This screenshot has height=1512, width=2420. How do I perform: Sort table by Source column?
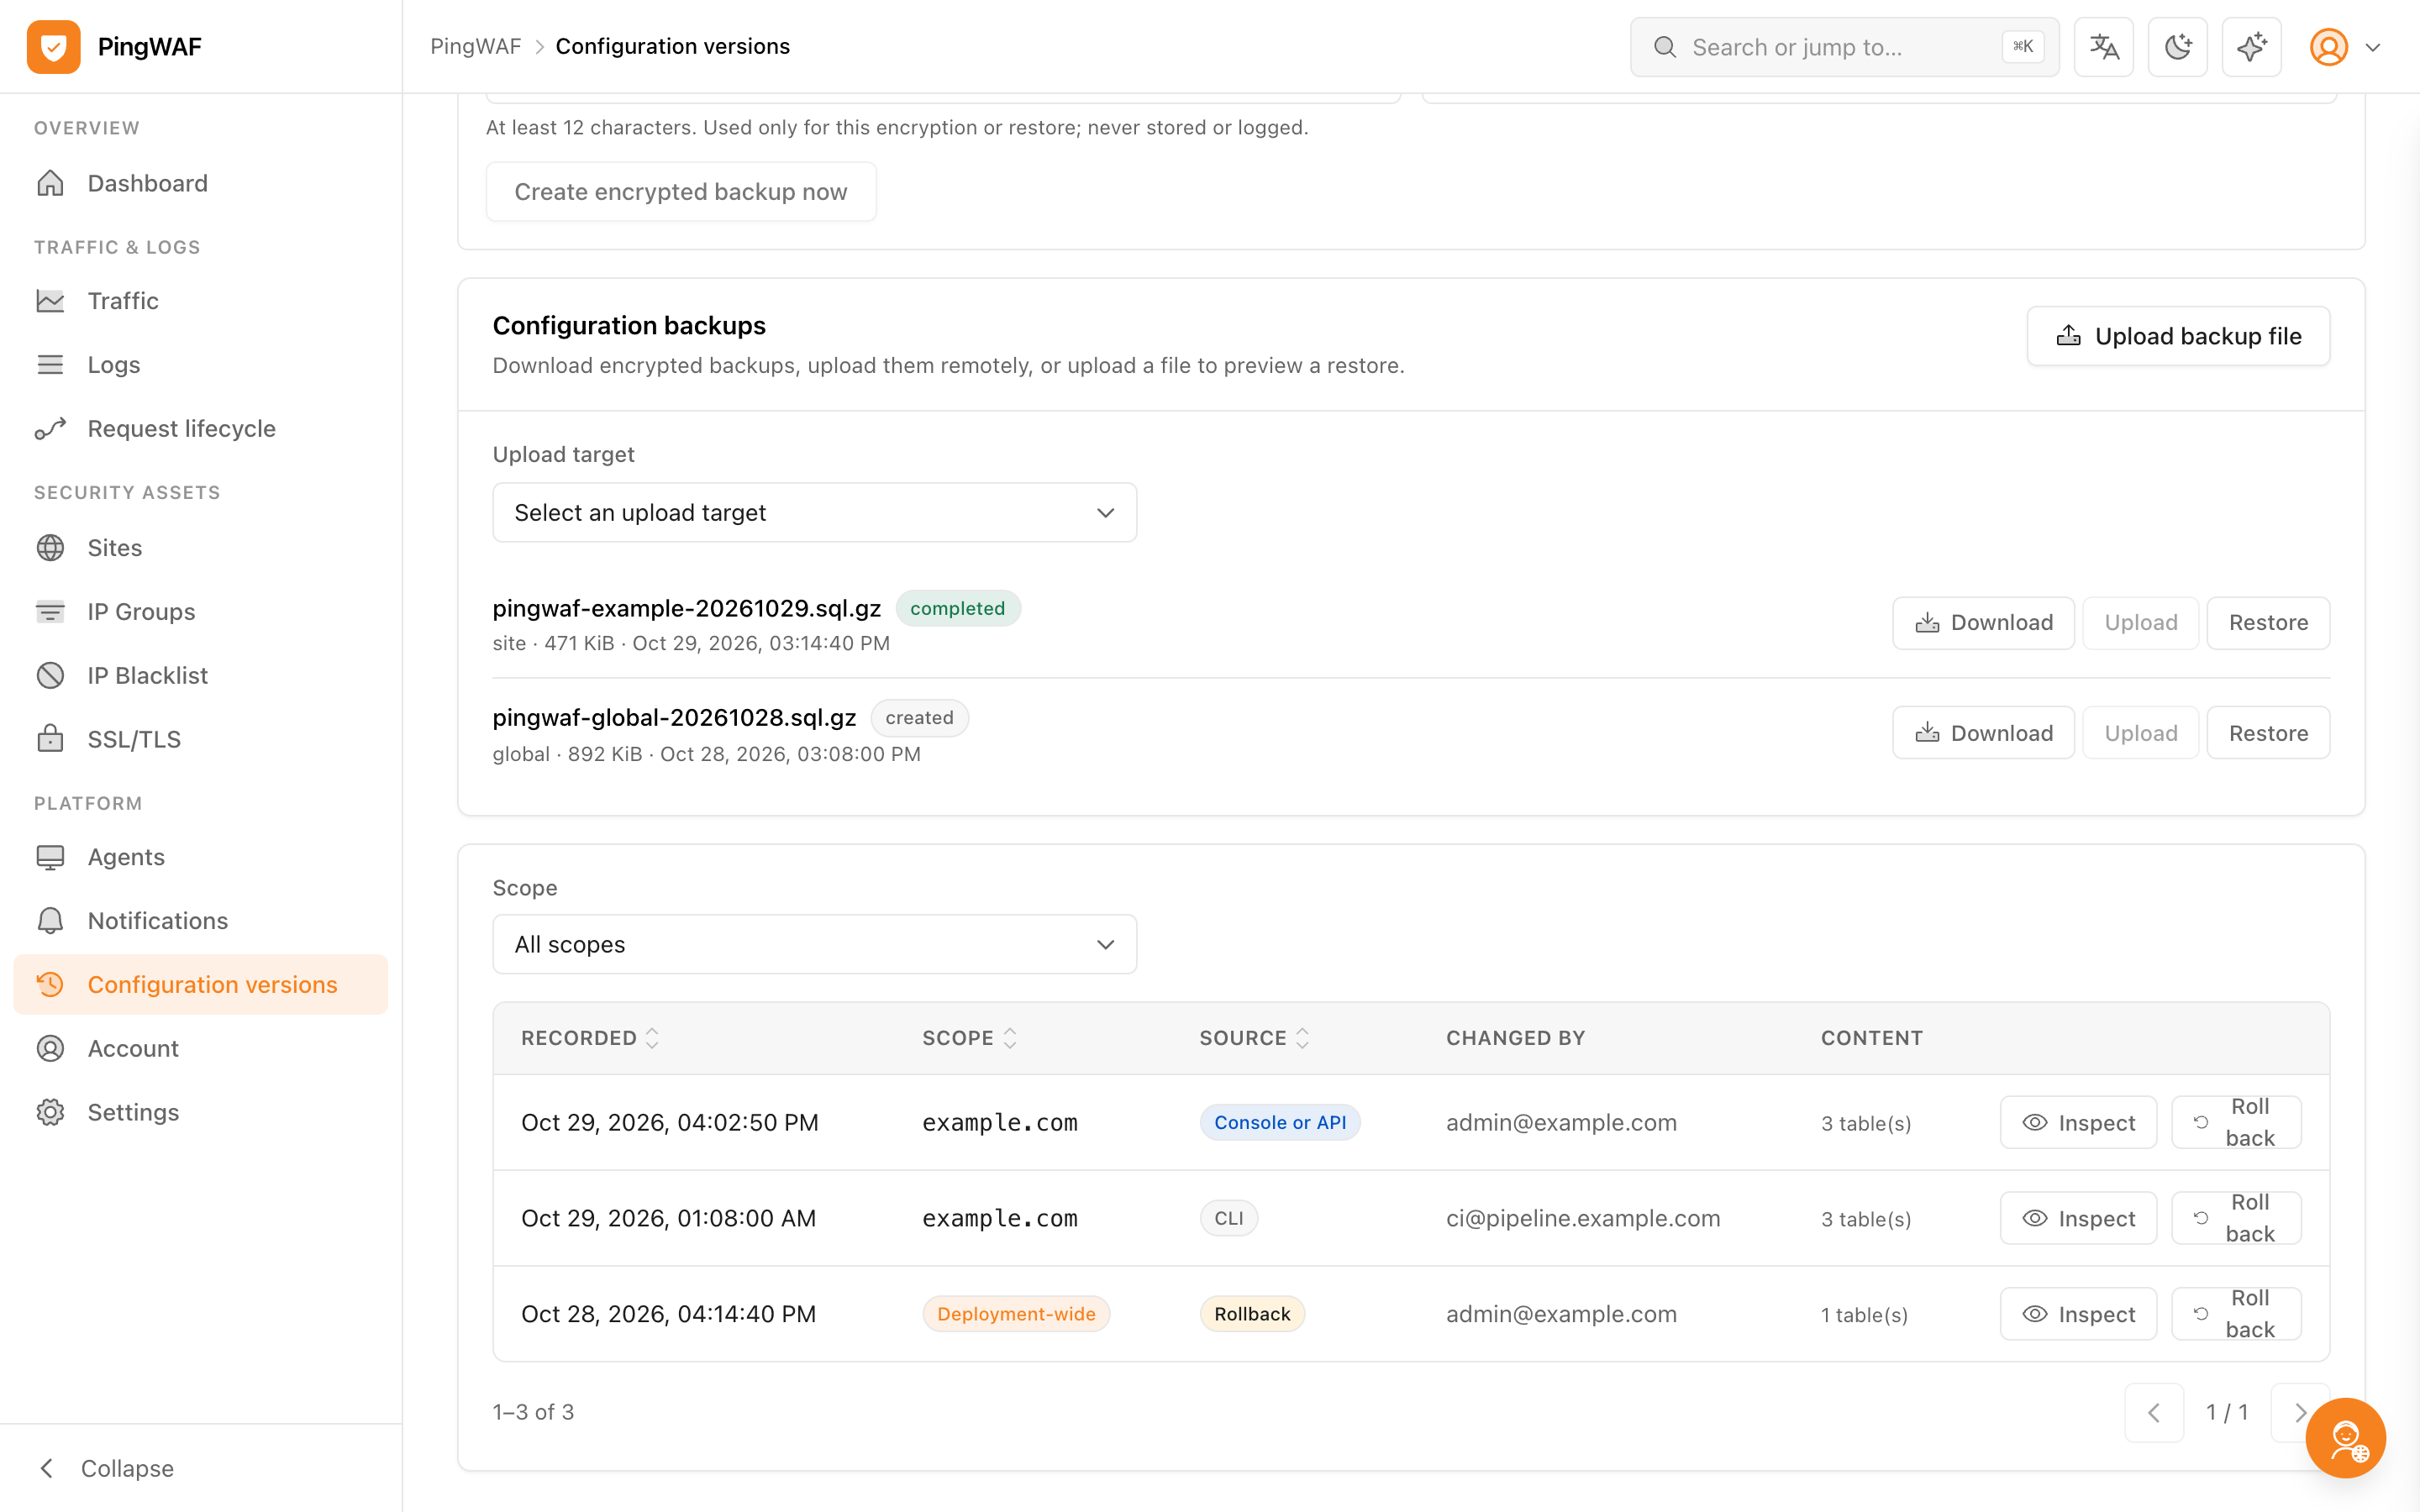(1254, 1038)
